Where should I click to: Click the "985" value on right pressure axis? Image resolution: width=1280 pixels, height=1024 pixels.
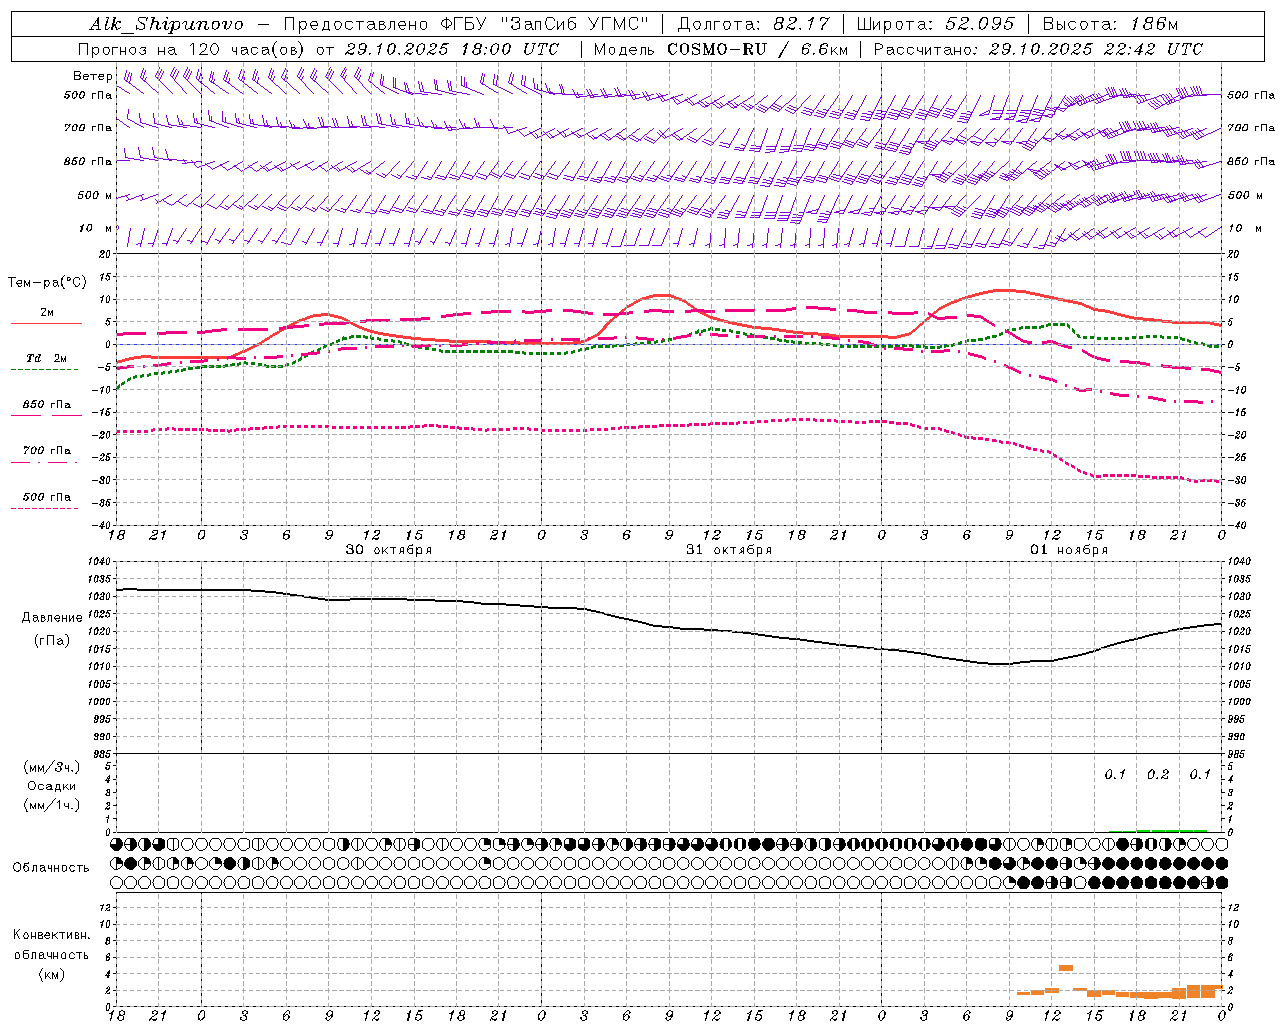click(1238, 754)
